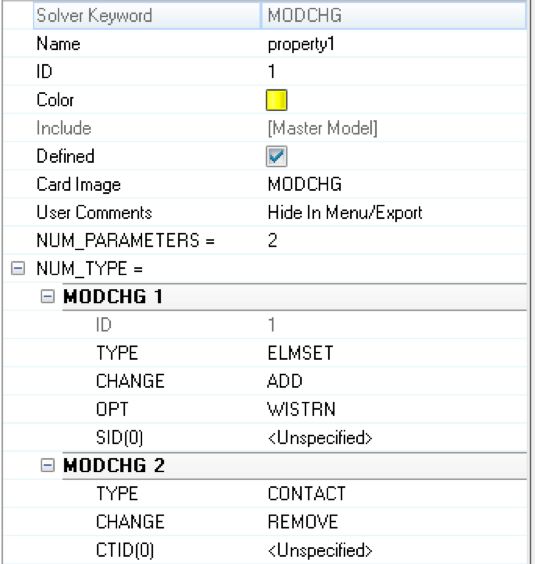Click the Include Master Model value

point(322,128)
